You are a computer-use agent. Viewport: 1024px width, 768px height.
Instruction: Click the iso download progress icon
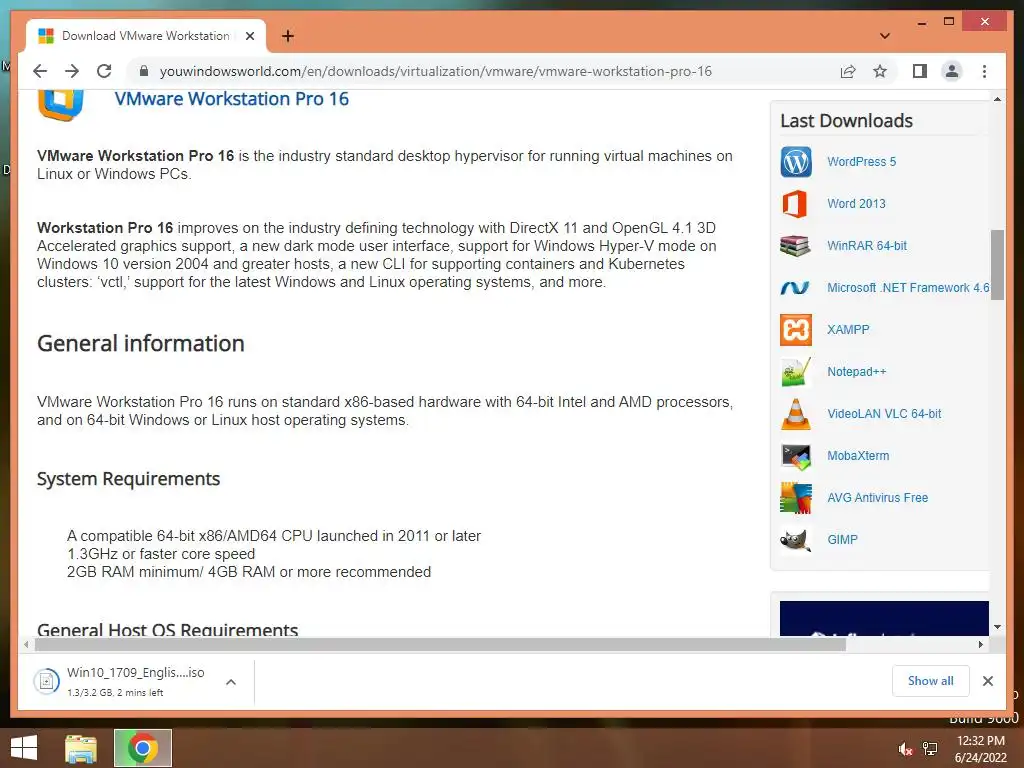[46, 682]
